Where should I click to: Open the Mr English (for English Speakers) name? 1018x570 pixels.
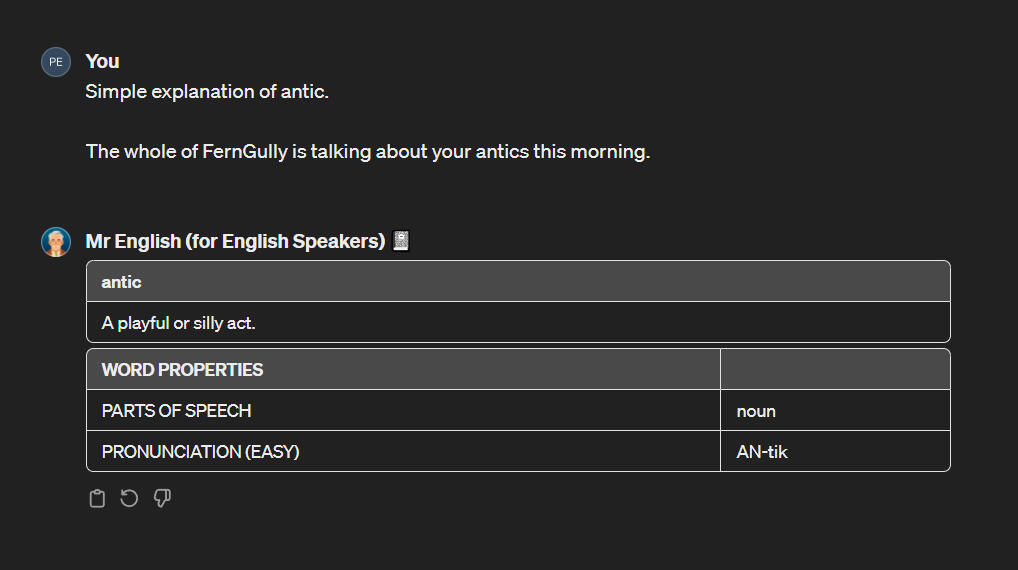[x=235, y=242]
